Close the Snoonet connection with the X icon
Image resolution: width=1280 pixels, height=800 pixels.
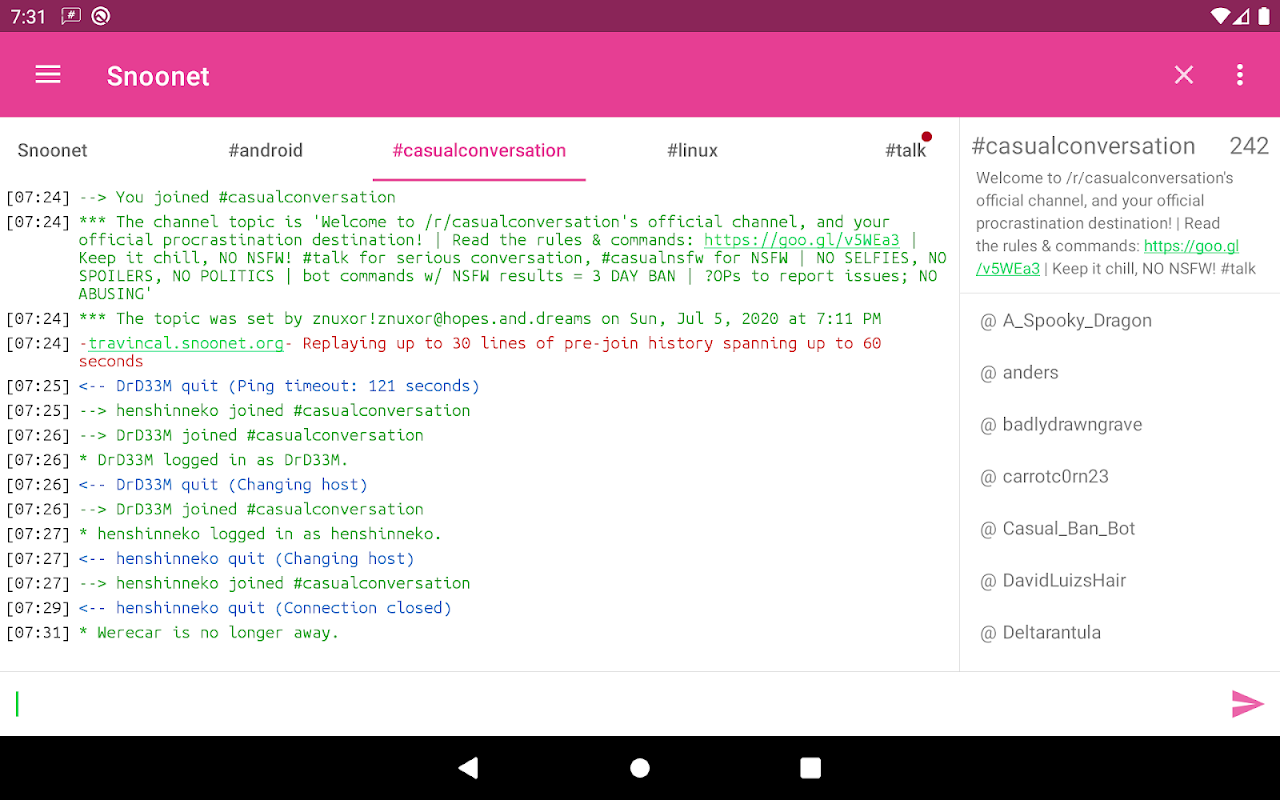tap(1184, 75)
